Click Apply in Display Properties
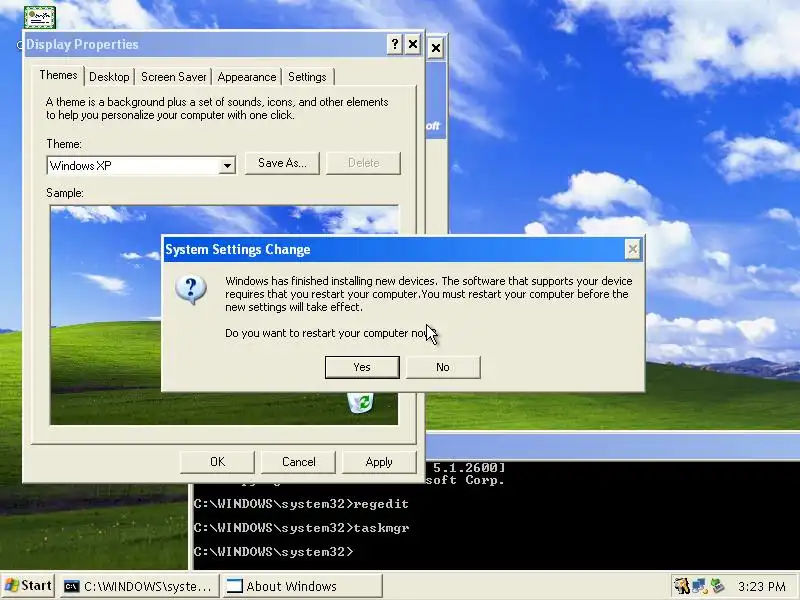 click(x=379, y=462)
